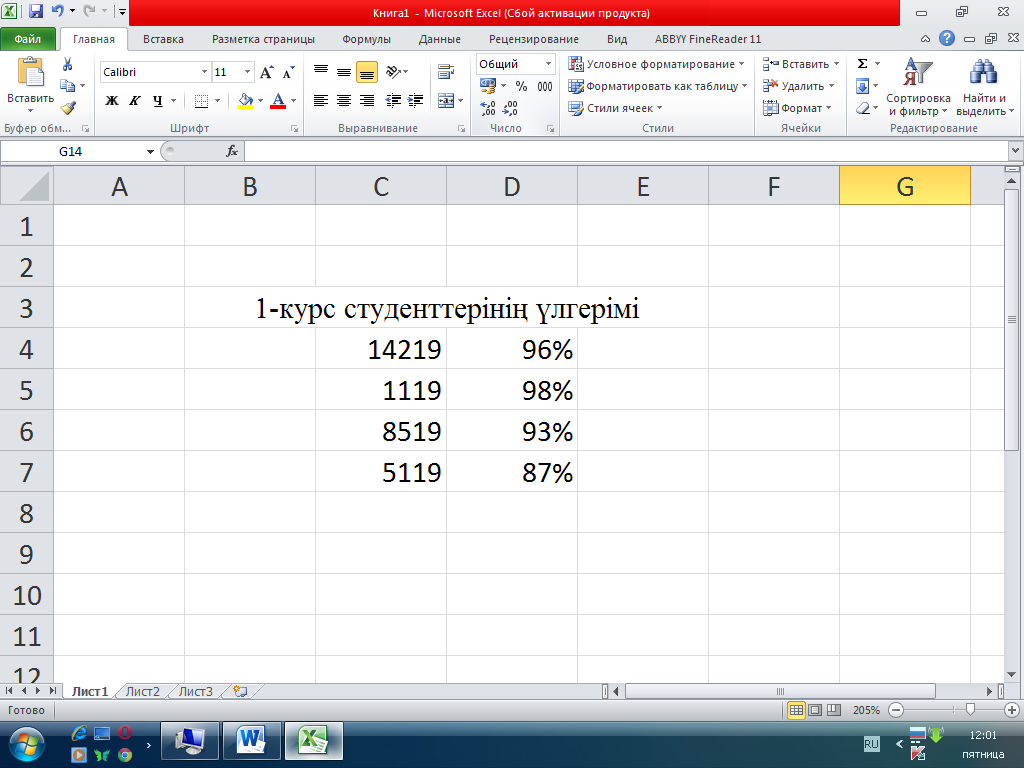
Task: Expand Сортировка и фильтр menu
Action: tap(918, 87)
